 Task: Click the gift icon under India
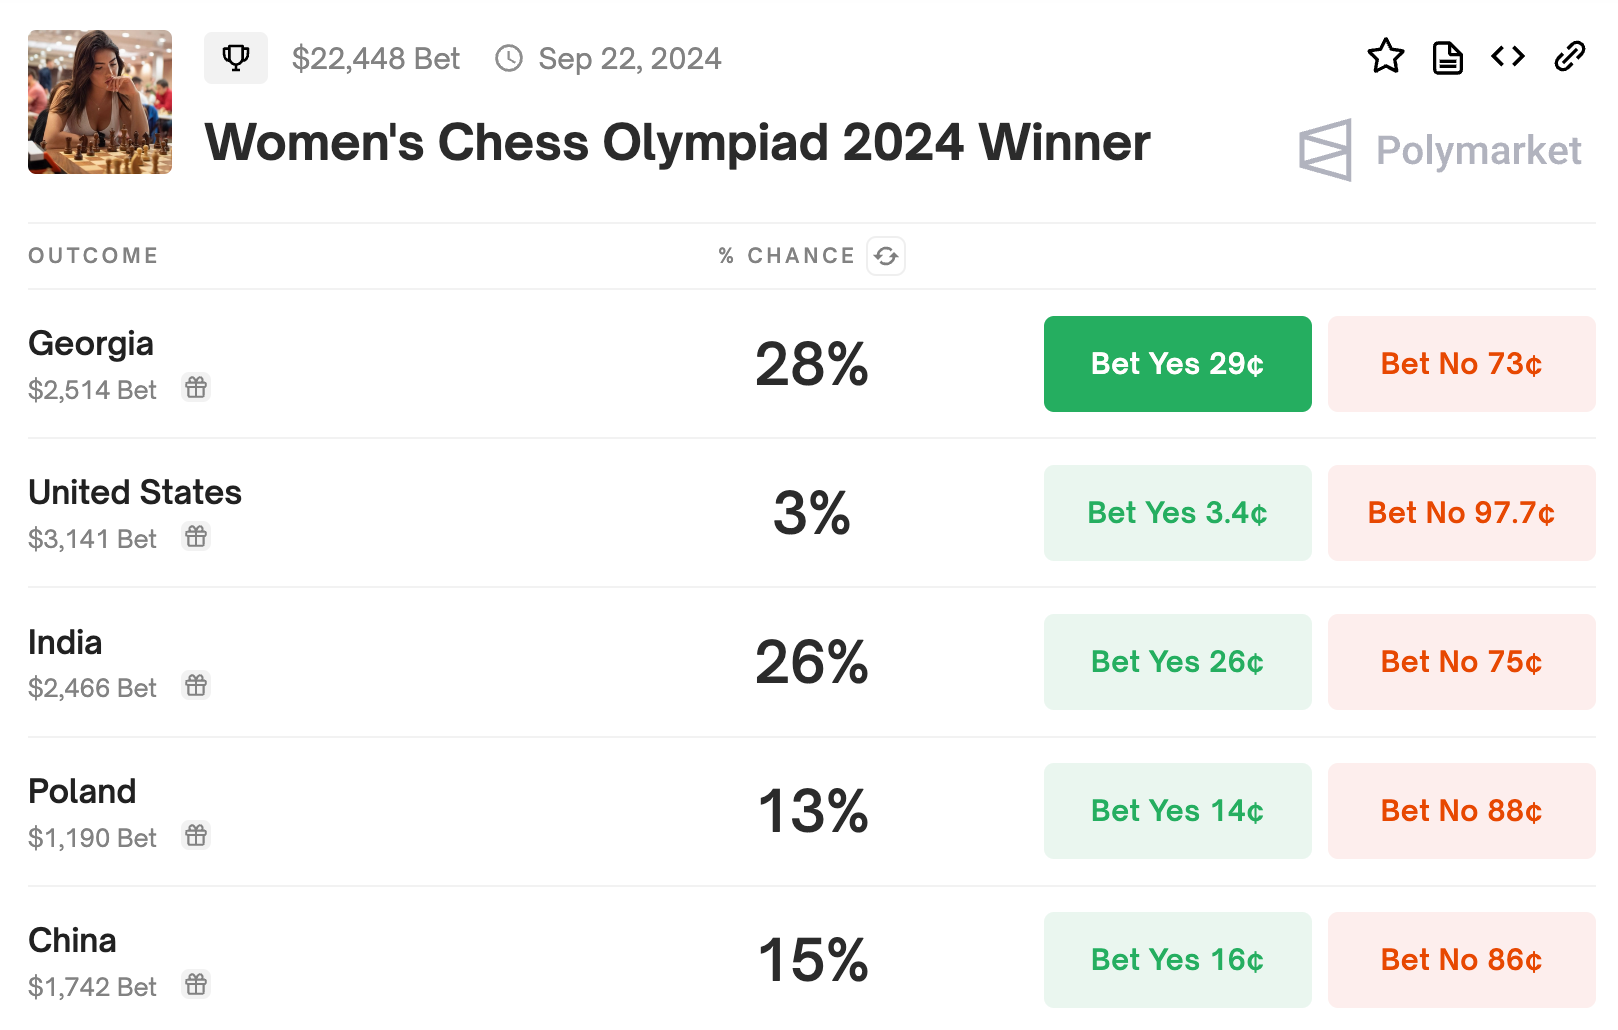pos(196,686)
